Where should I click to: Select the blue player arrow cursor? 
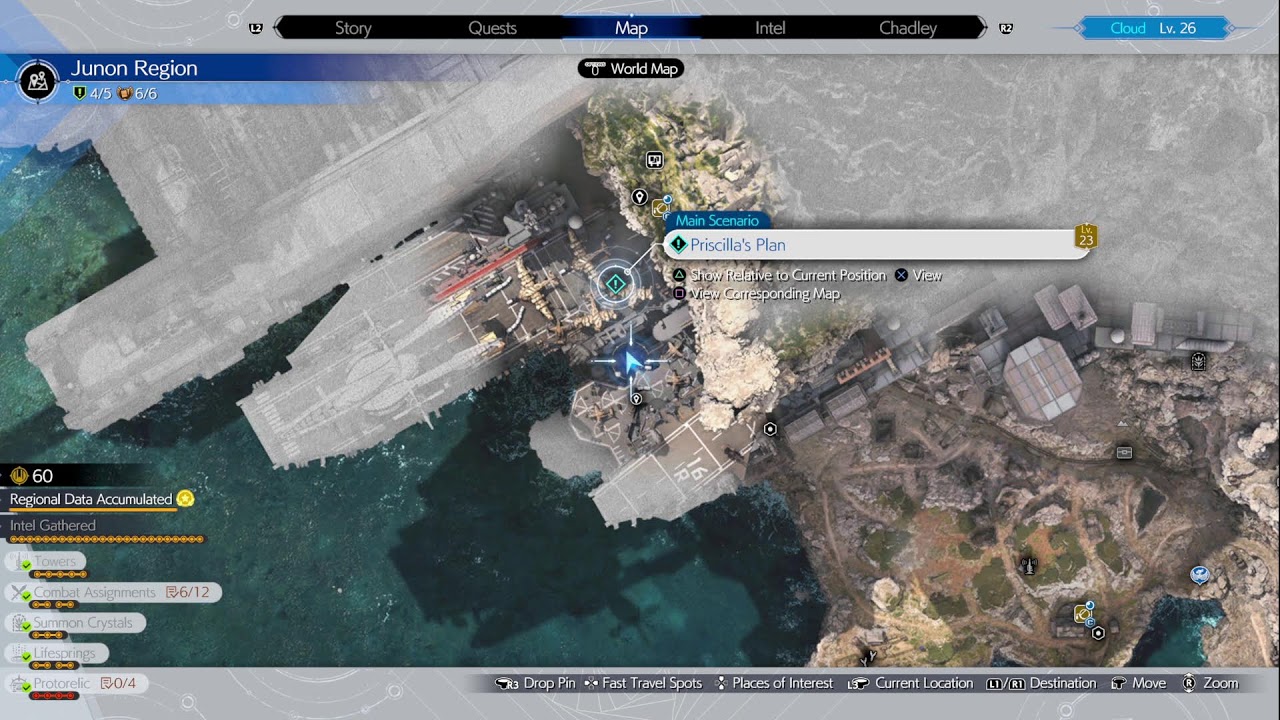tap(631, 361)
